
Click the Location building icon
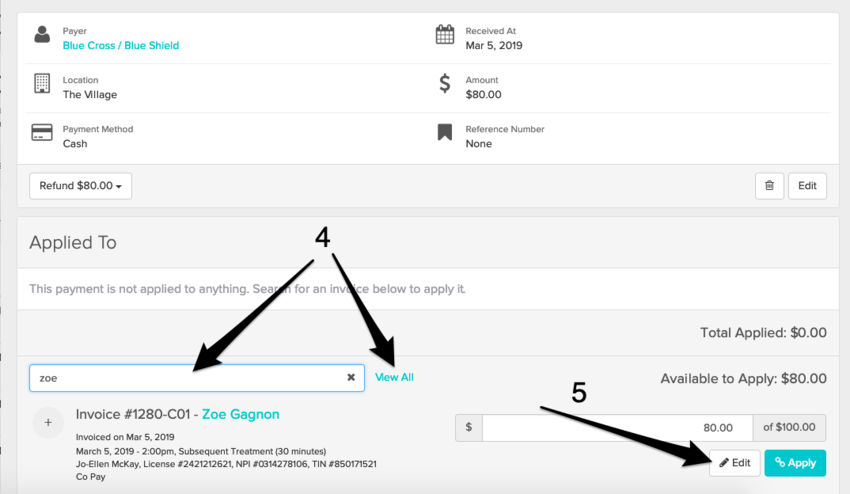tap(42, 84)
